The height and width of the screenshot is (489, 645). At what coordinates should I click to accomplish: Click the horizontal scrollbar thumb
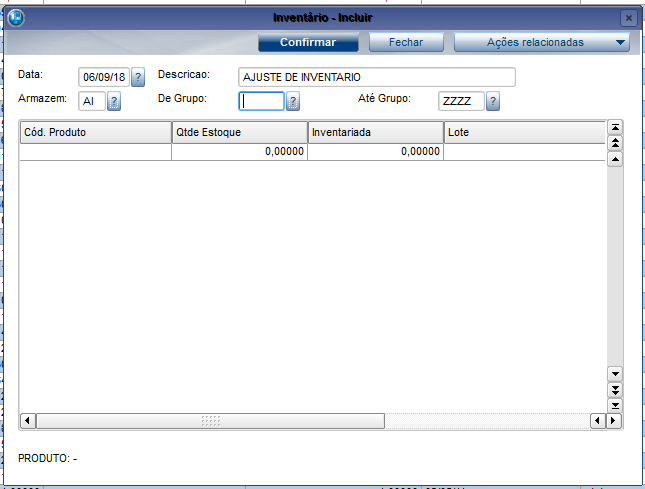[x=211, y=421]
